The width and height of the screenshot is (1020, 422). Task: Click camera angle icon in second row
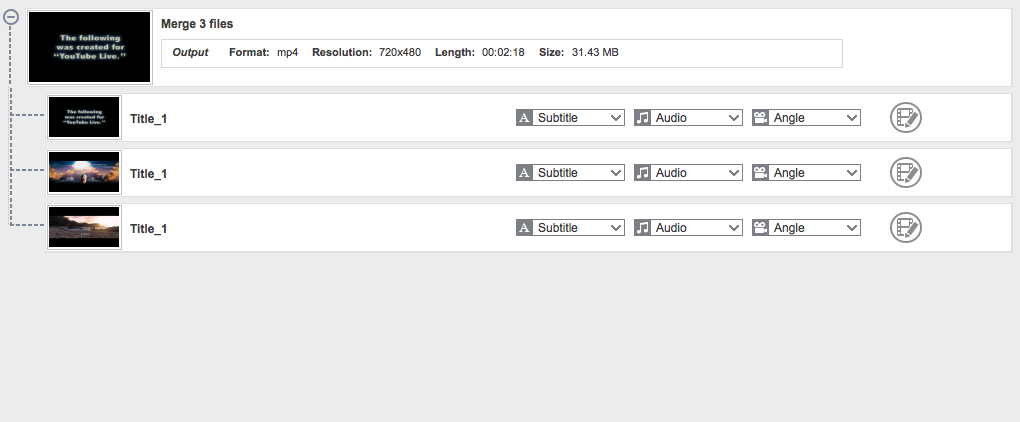(761, 173)
